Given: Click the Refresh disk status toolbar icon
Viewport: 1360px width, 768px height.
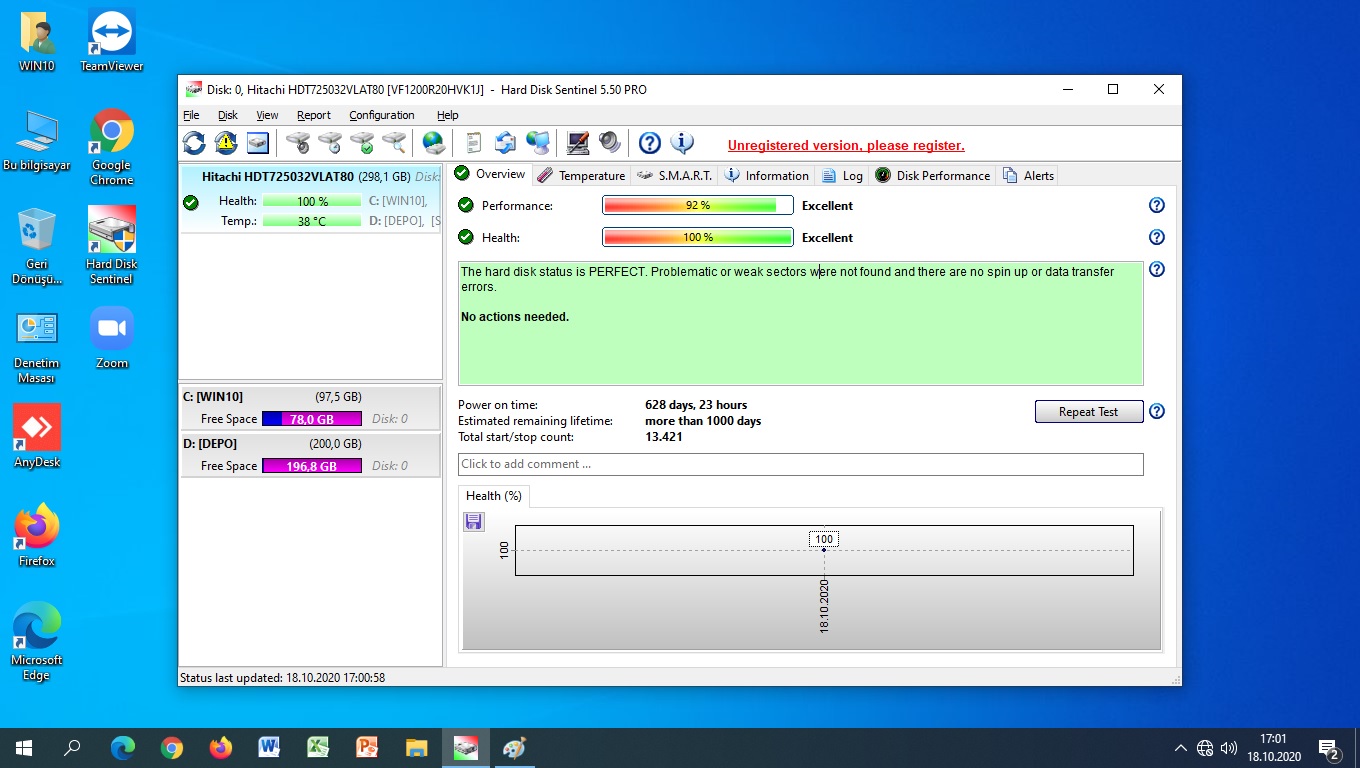Looking at the screenshot, I should click(194, 143).
